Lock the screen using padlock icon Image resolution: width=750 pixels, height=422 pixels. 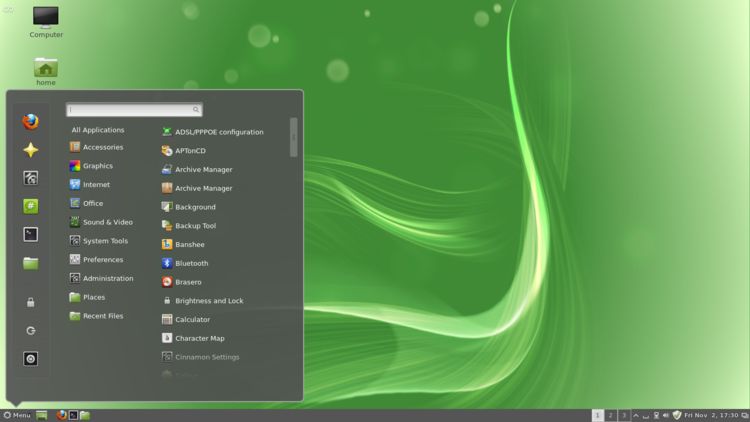pos(31,302)
